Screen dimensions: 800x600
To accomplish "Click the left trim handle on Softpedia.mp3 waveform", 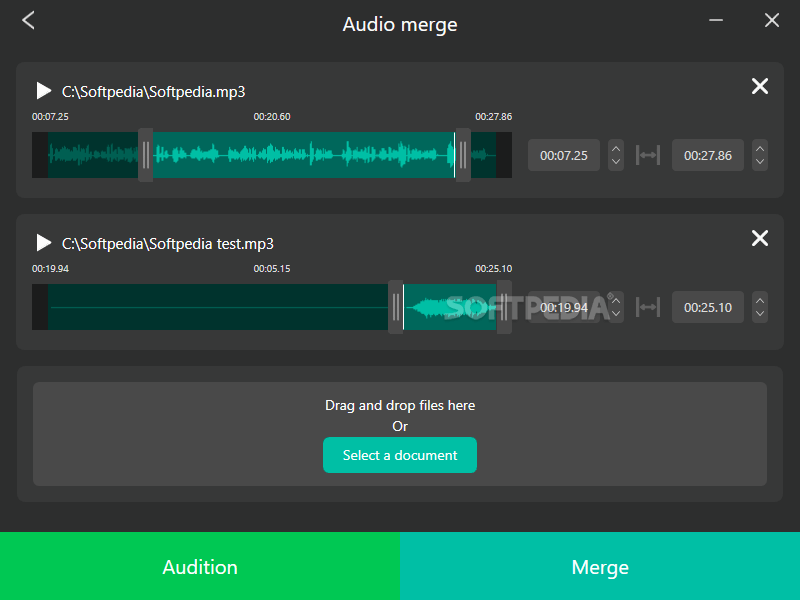I will (145, 155).
